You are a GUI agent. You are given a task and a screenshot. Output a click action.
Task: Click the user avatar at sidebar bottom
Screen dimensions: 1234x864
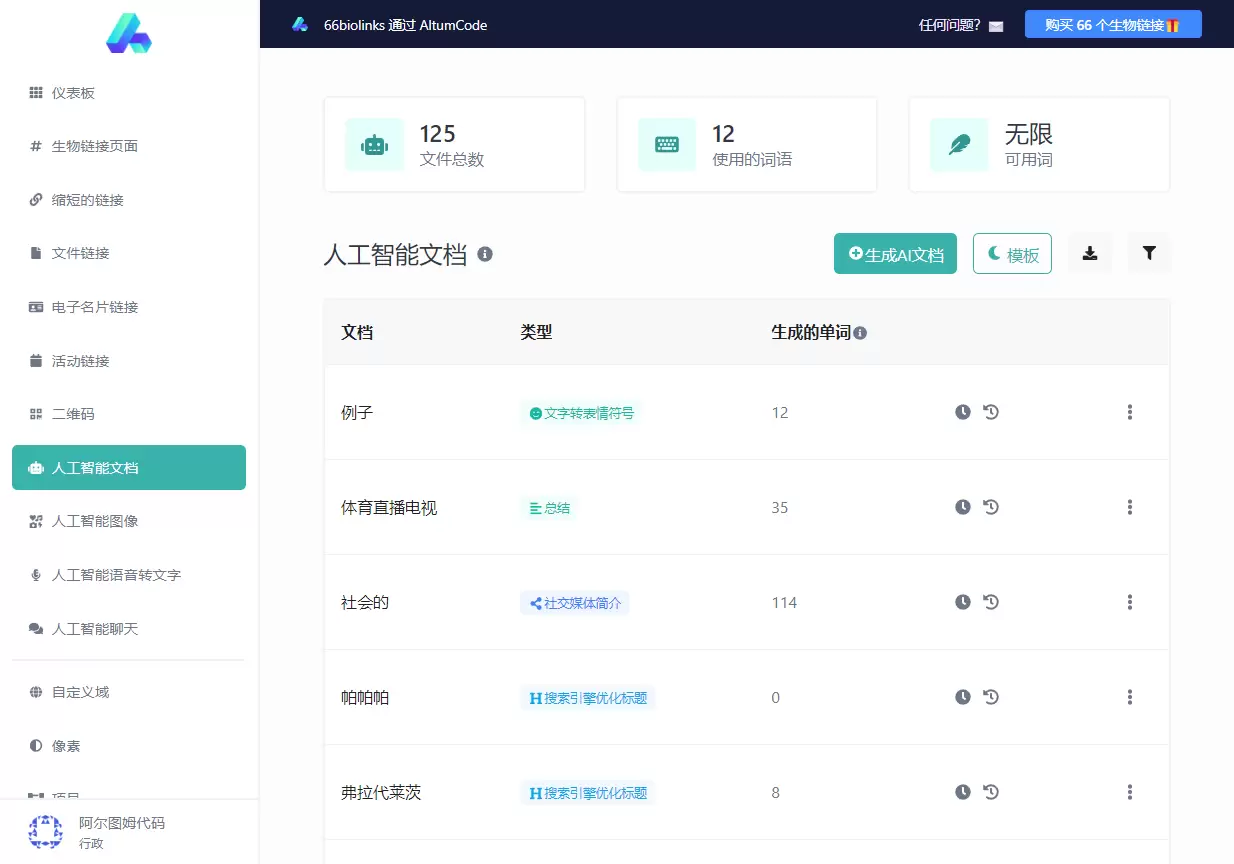point(46,832)
